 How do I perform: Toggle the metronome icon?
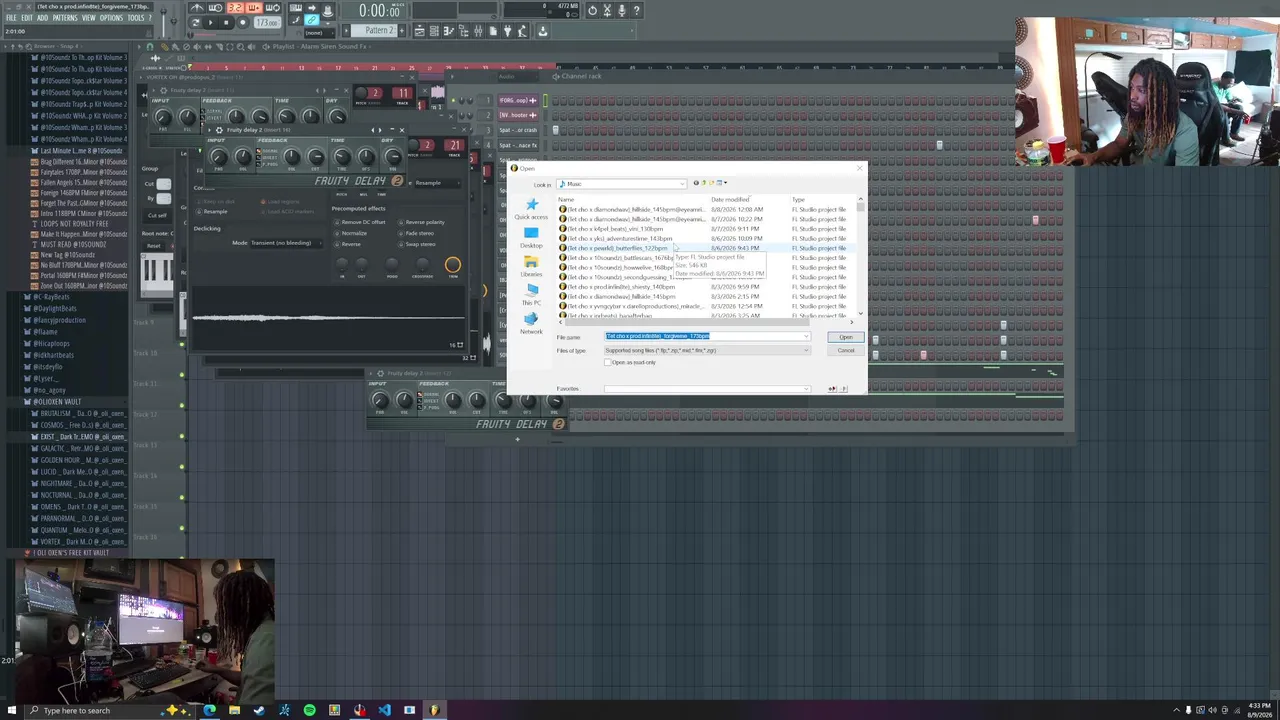198,8
